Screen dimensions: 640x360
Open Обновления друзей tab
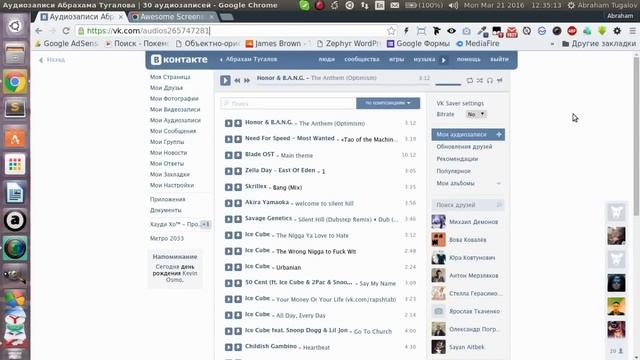coord(464,147)
